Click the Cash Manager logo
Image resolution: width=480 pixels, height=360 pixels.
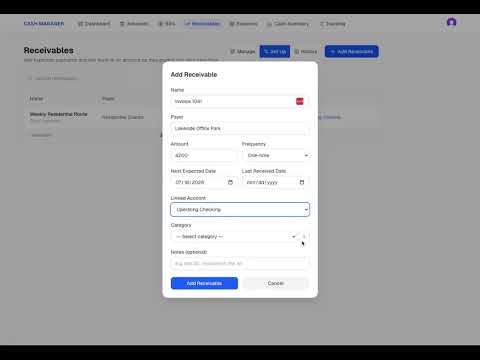click(44, 24)
